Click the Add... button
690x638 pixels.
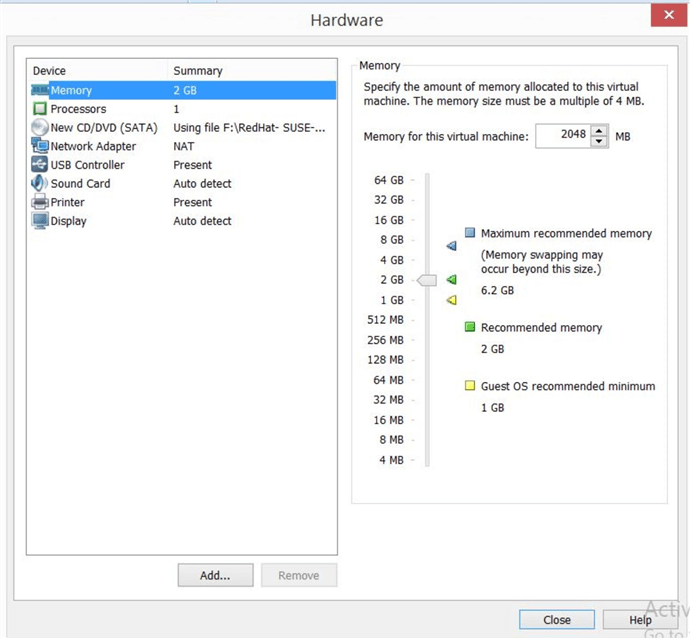click(x=216, y=575)
